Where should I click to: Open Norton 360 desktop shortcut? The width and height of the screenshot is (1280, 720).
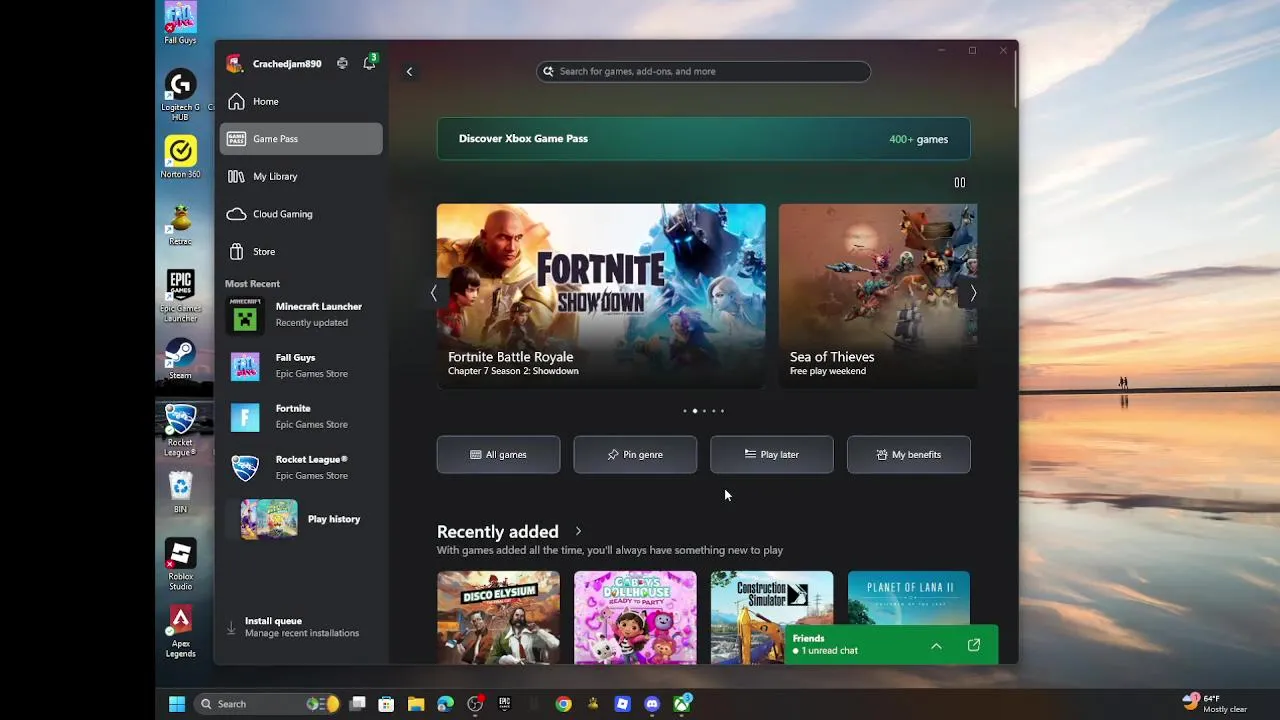[180, 157]
